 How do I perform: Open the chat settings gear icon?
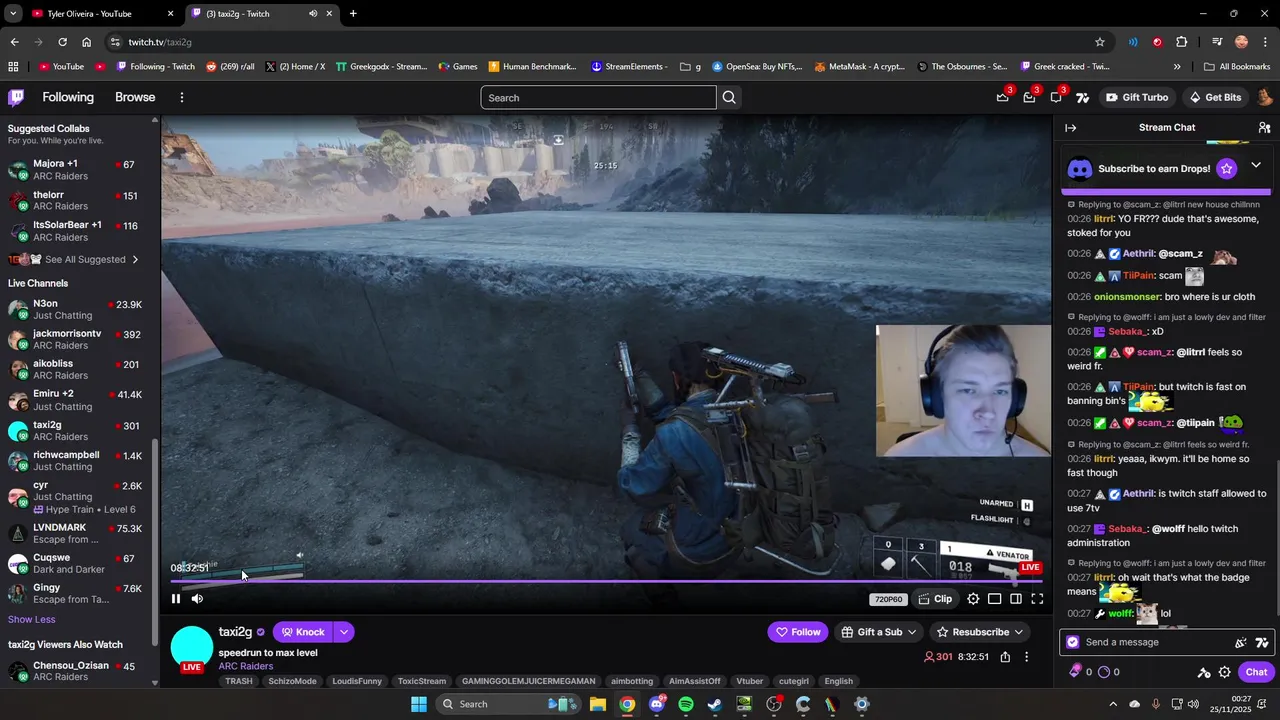[x=1224, y=672]
